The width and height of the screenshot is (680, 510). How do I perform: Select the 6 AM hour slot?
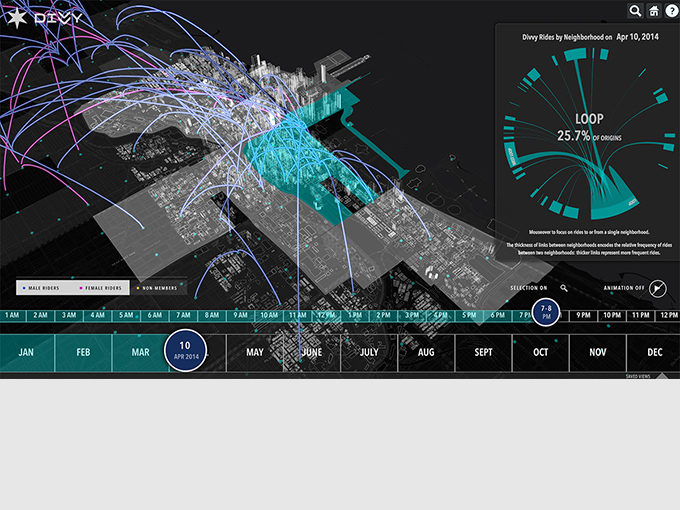155,315
